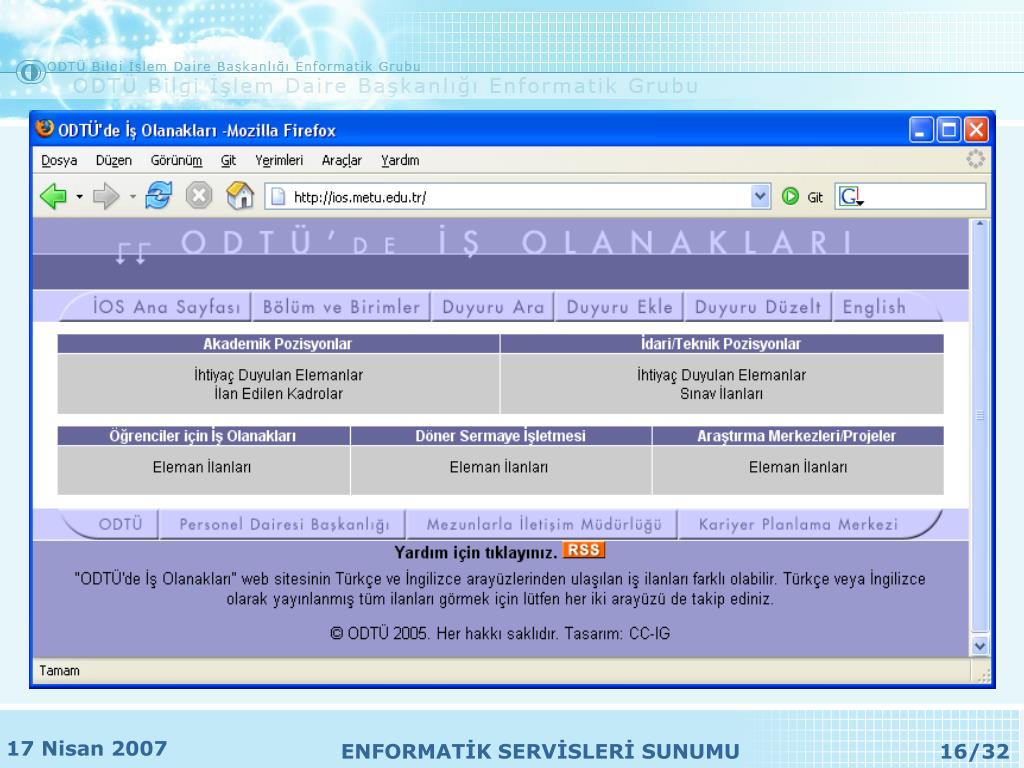This screenshot has height=768, width=1024.
Task: Click the orange RSS badge
Action: coord(584,550)
